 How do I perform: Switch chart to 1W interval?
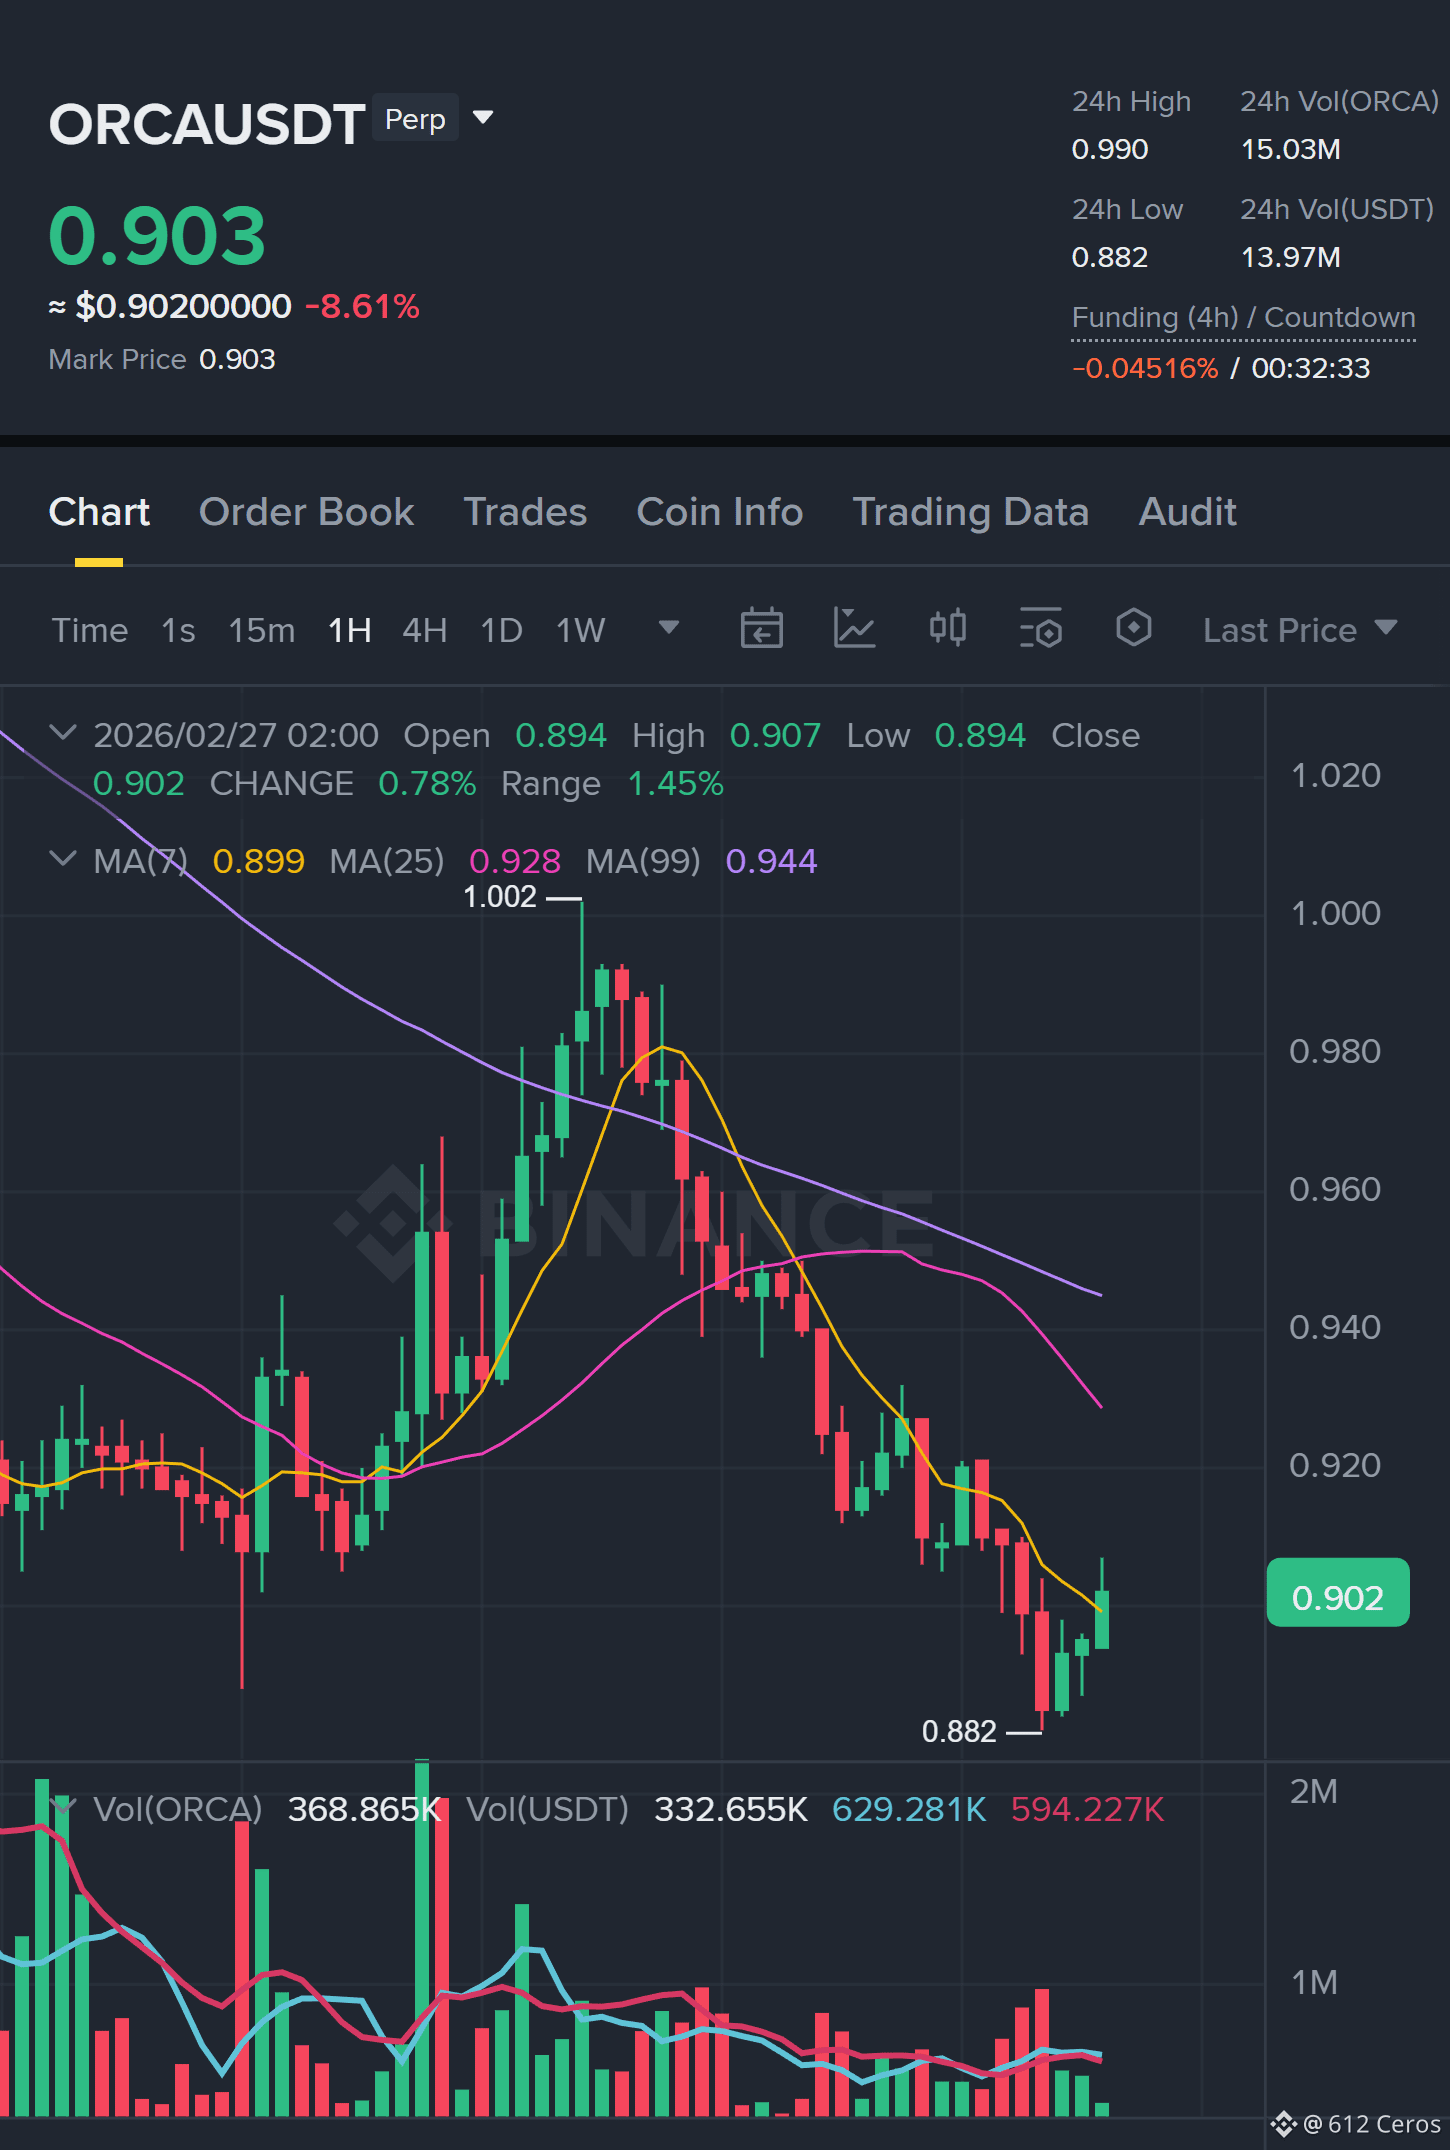point(580,631)
